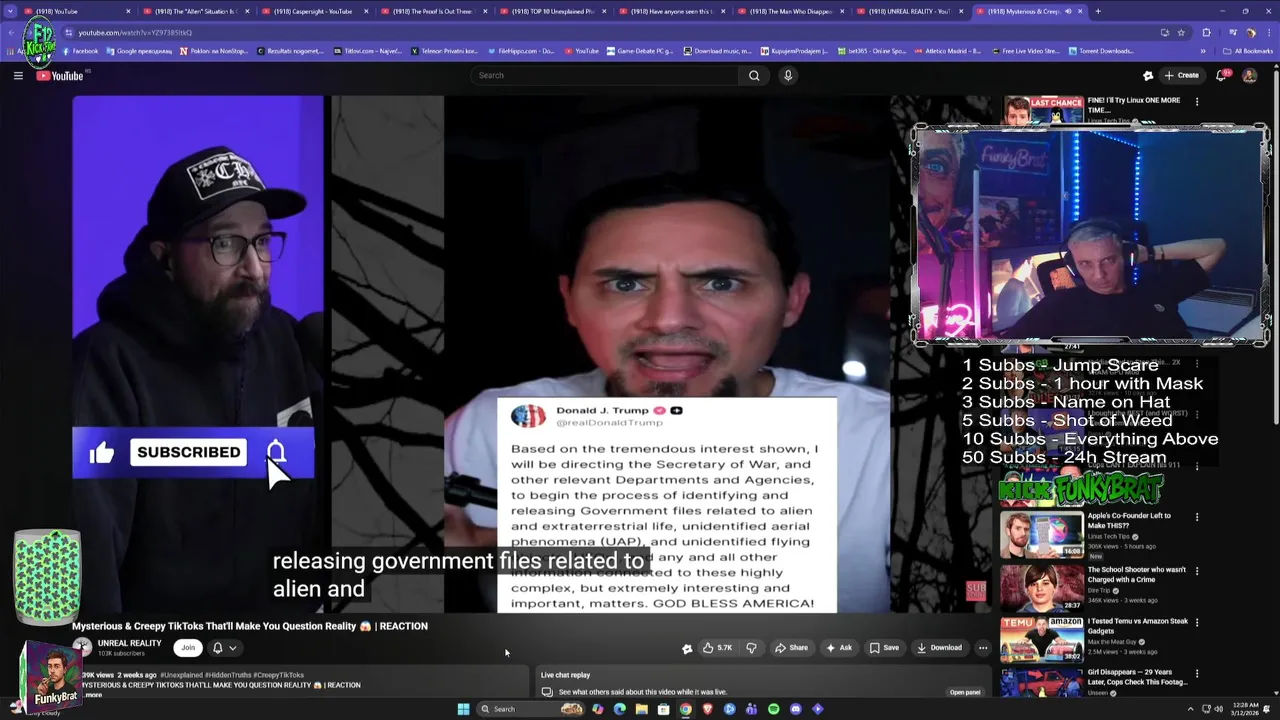Image resolution: width=1280 pixels, height=720 pixels.
Task: Open Windows Start menu
Action: 463,709
